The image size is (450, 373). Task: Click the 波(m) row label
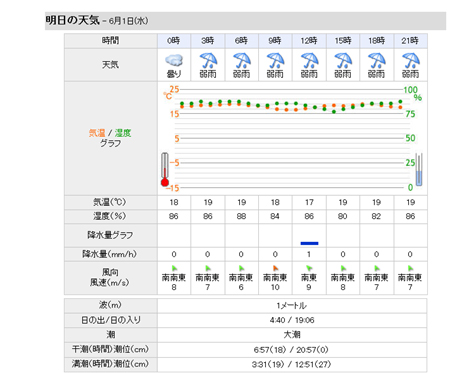[x=111, y=305]
